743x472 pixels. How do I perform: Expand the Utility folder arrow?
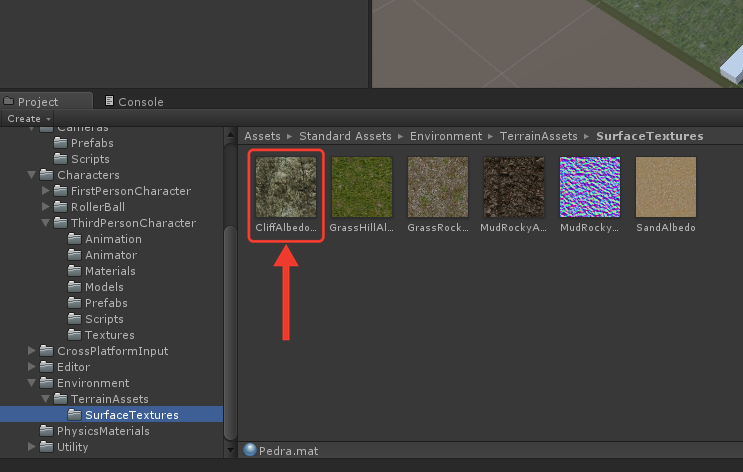(31, 447)
